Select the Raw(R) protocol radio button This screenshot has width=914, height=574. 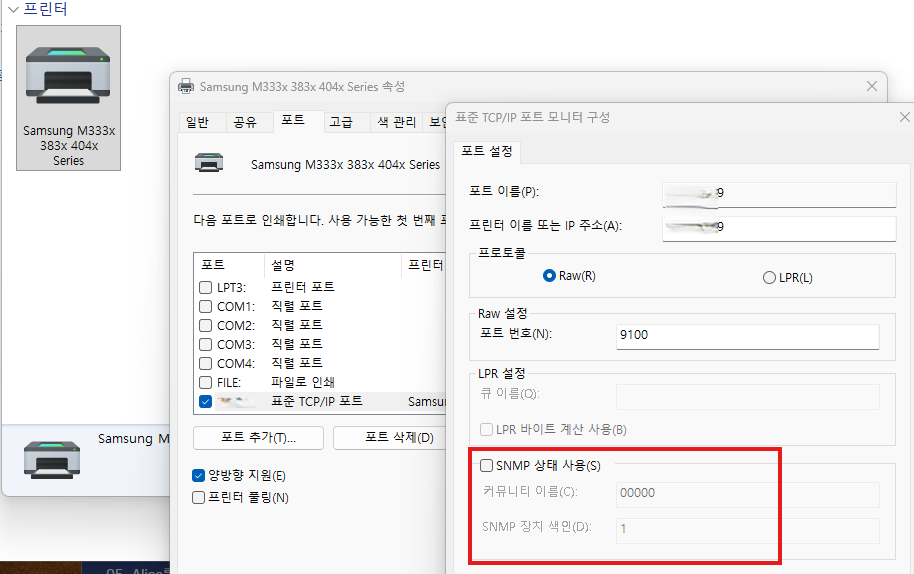549,276
